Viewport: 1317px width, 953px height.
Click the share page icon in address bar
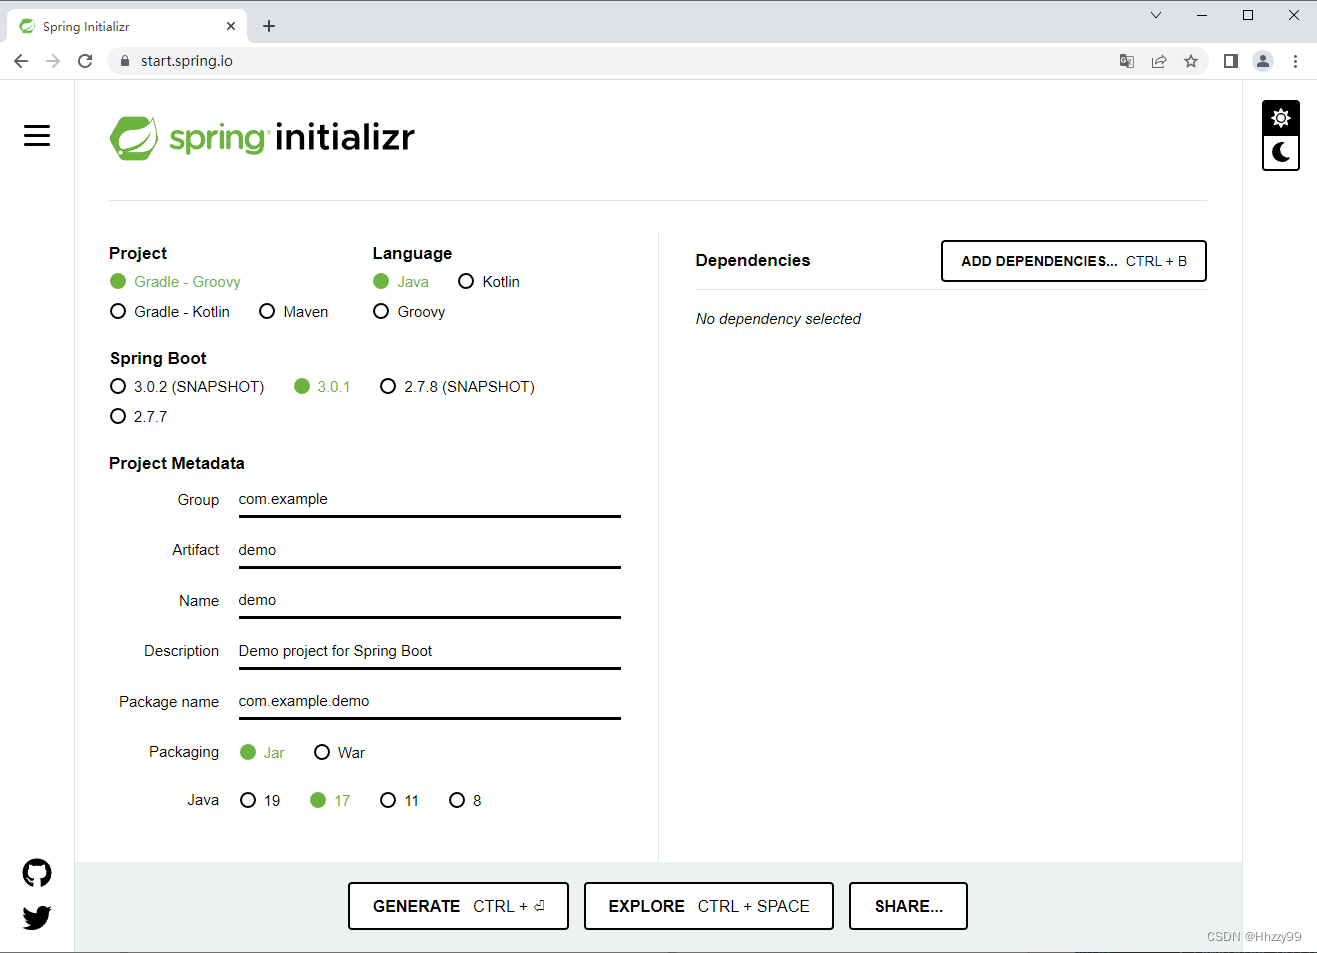pos(1159,61)
